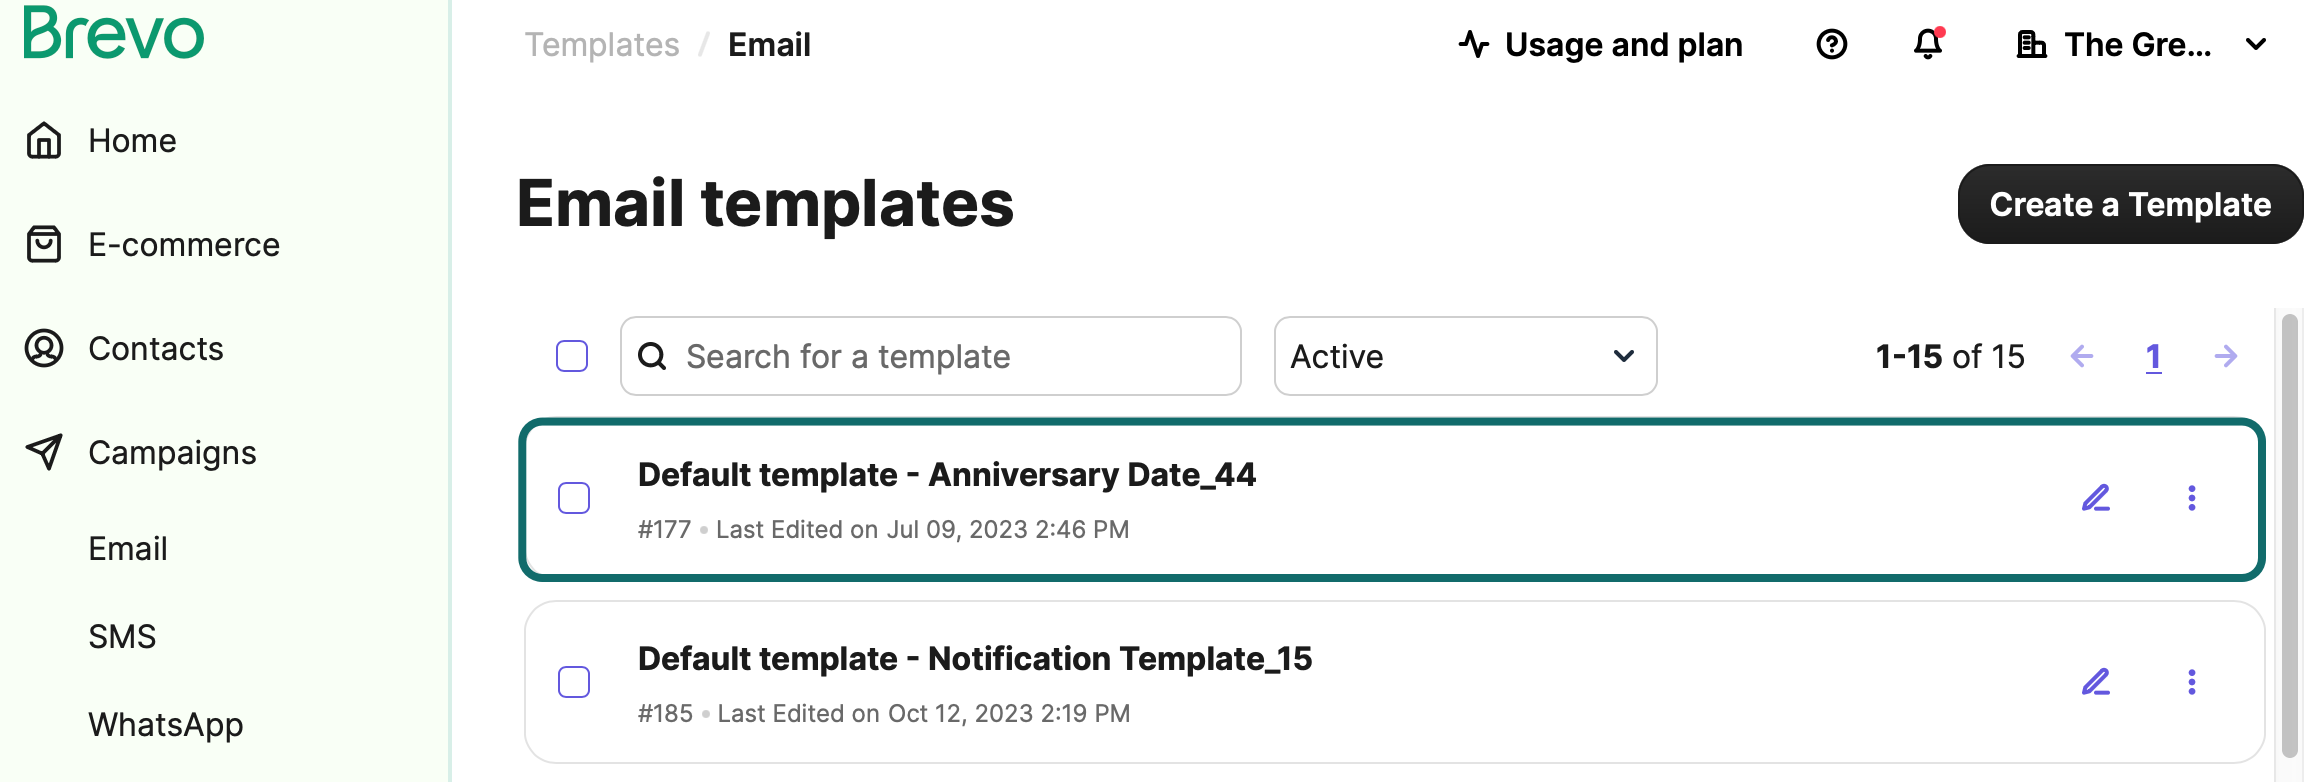Image resolution: width=2322 pixels, height=782 pixels.
Task: Open Usage and plan link
Action: click(x=1600, y=45)
